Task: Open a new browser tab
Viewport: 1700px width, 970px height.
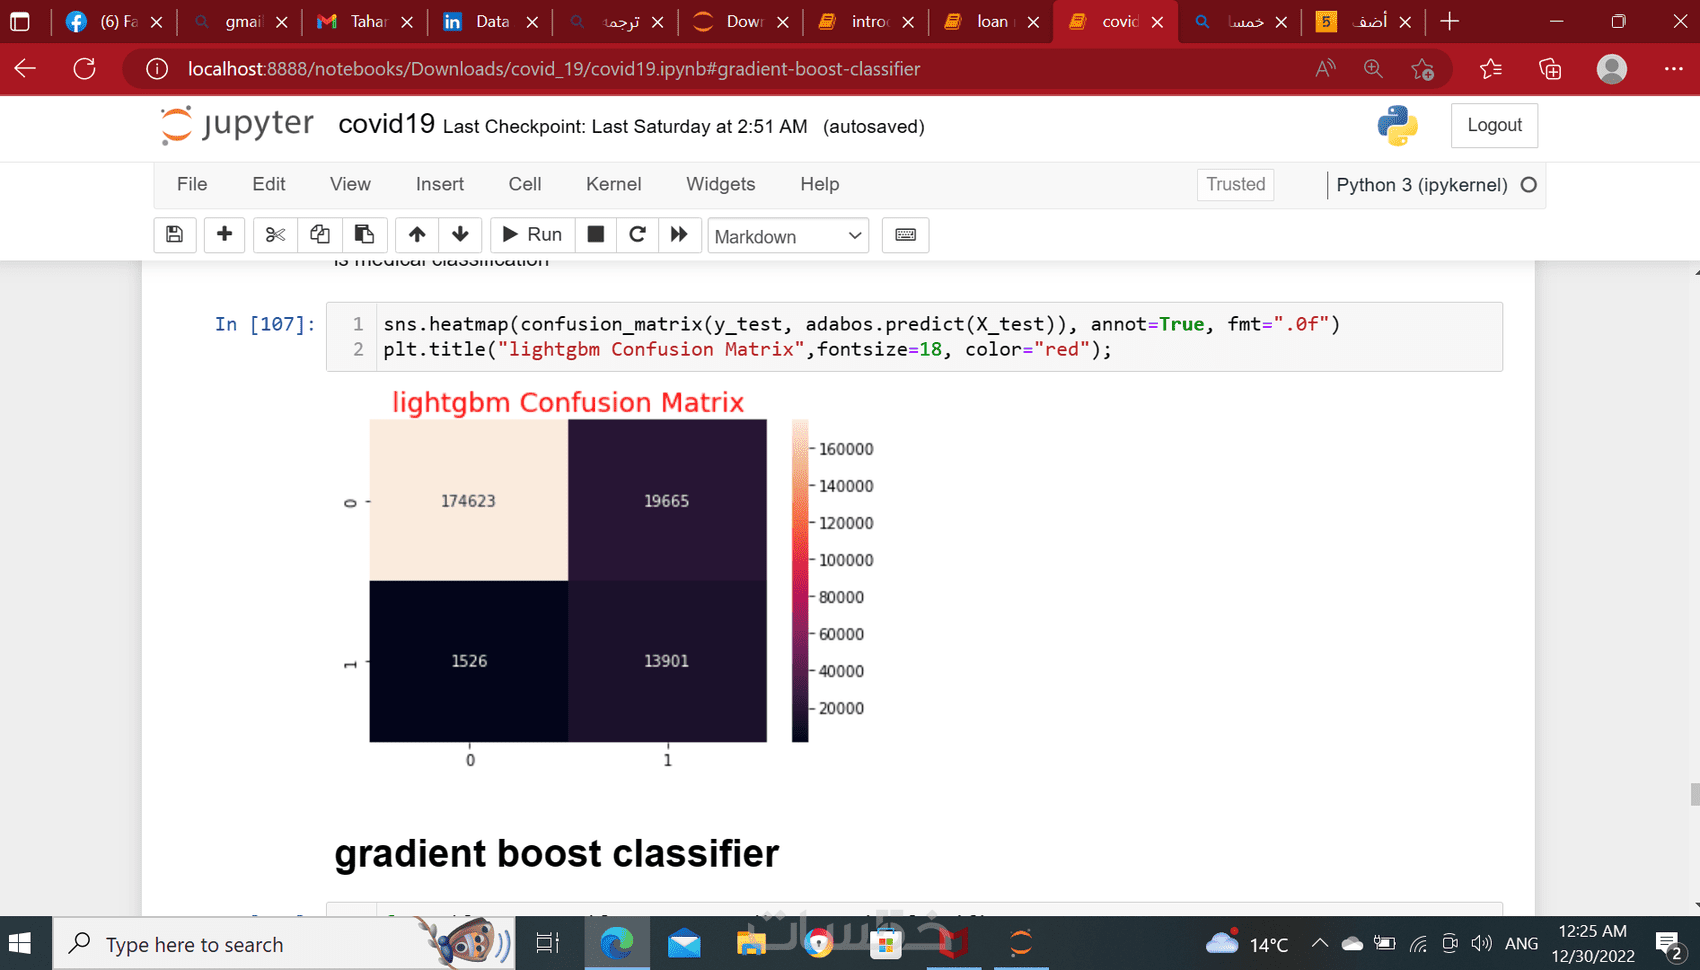Action: tap(1450, 21)
